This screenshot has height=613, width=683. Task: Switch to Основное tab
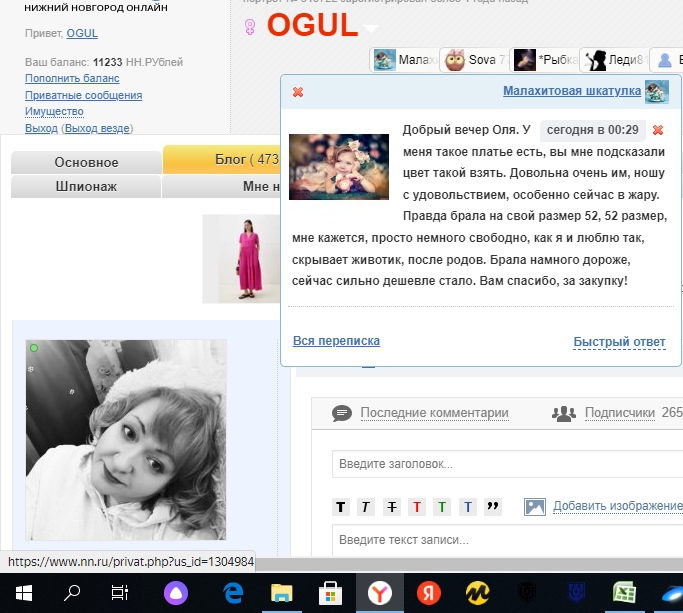86,162
